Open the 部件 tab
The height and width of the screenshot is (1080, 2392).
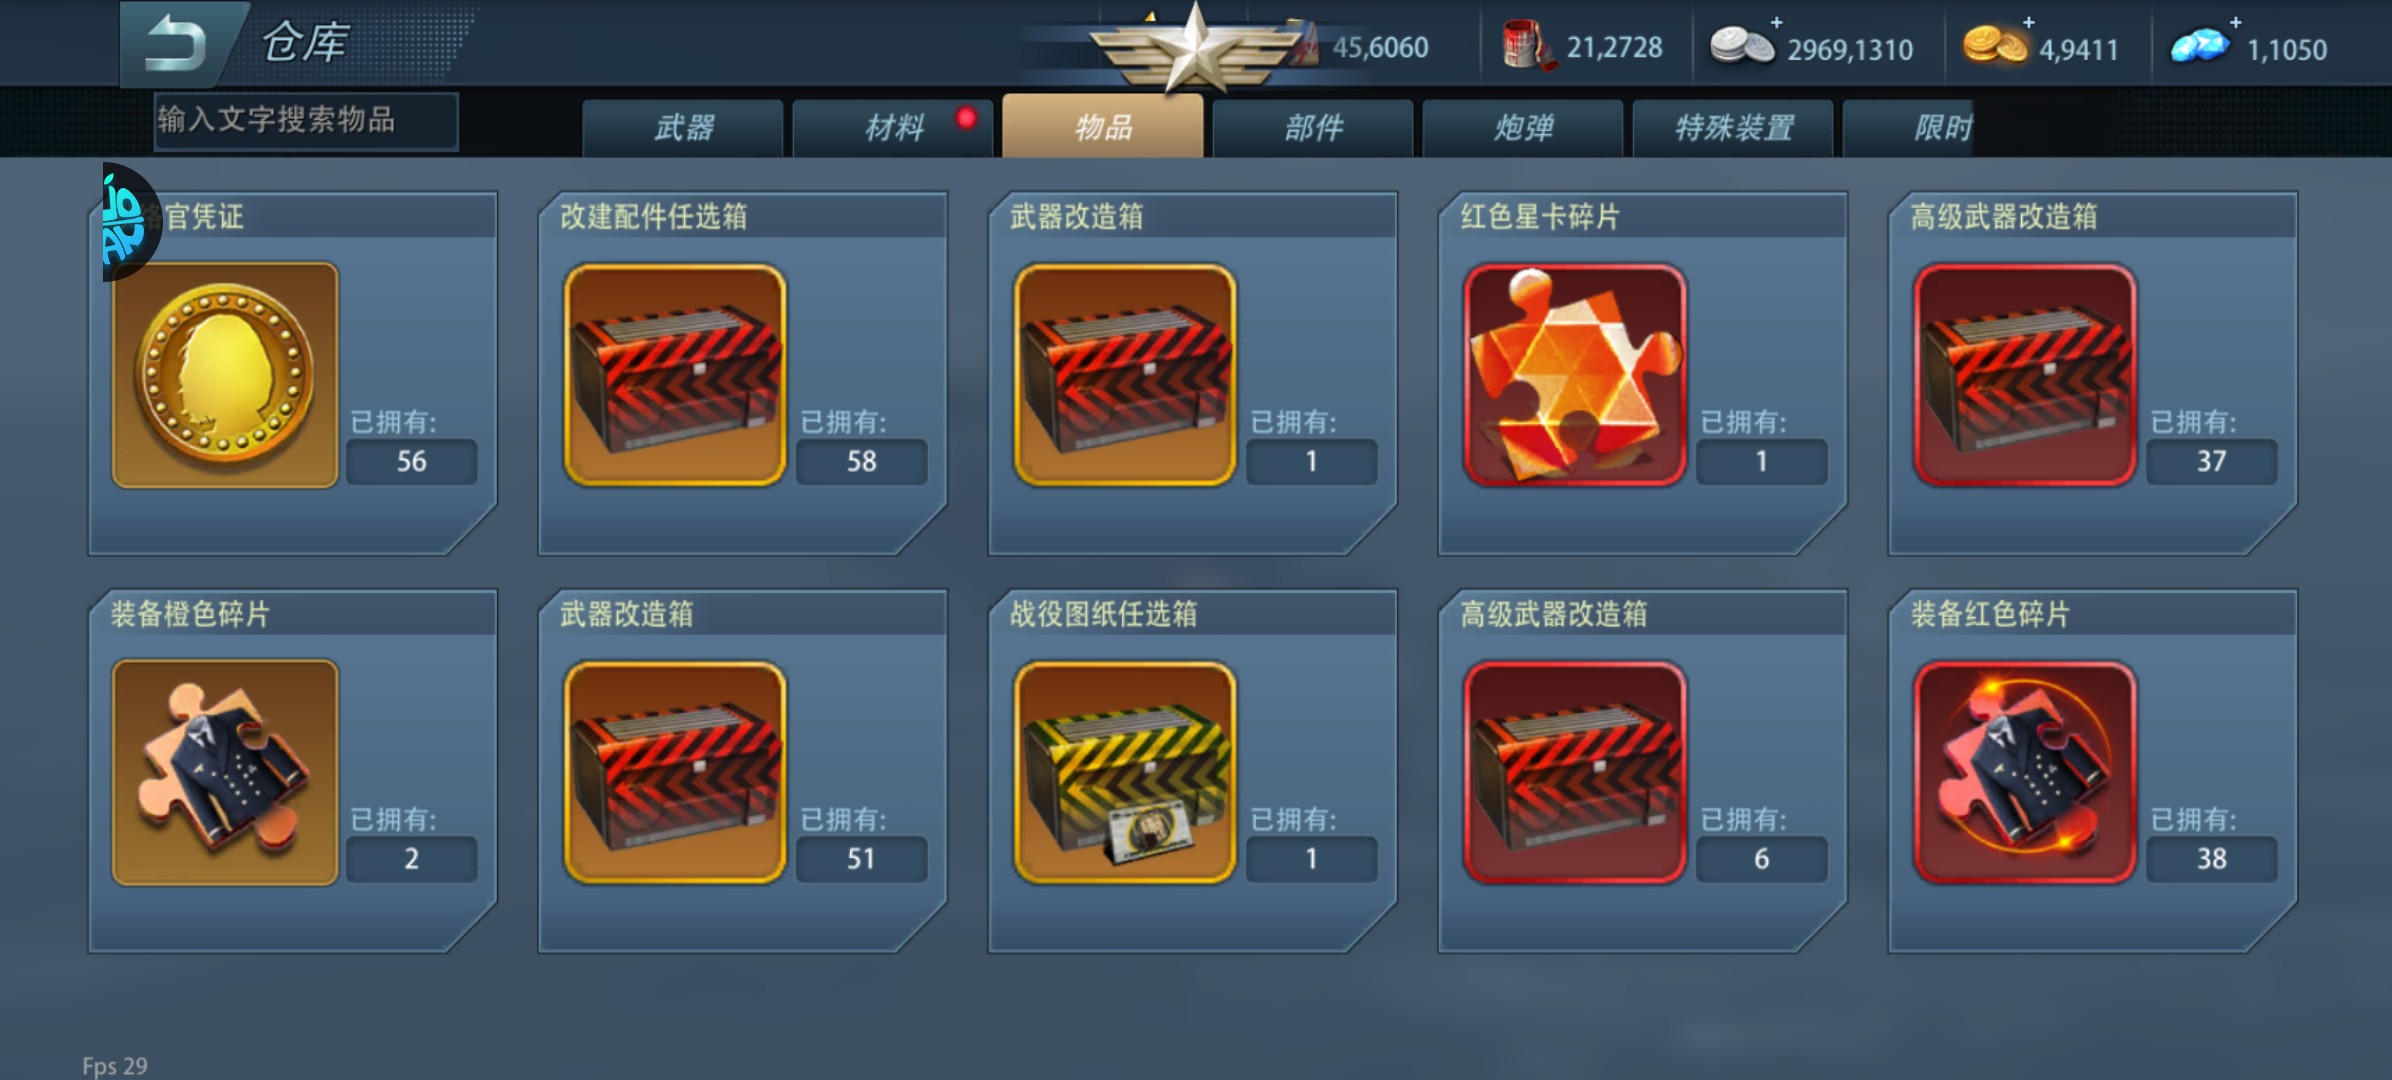(1314, 128)
